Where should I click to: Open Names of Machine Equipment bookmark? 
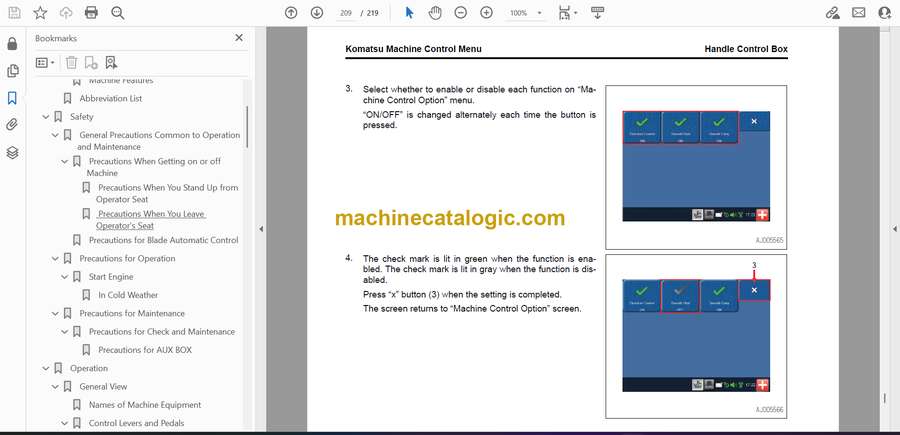[145, 405]
